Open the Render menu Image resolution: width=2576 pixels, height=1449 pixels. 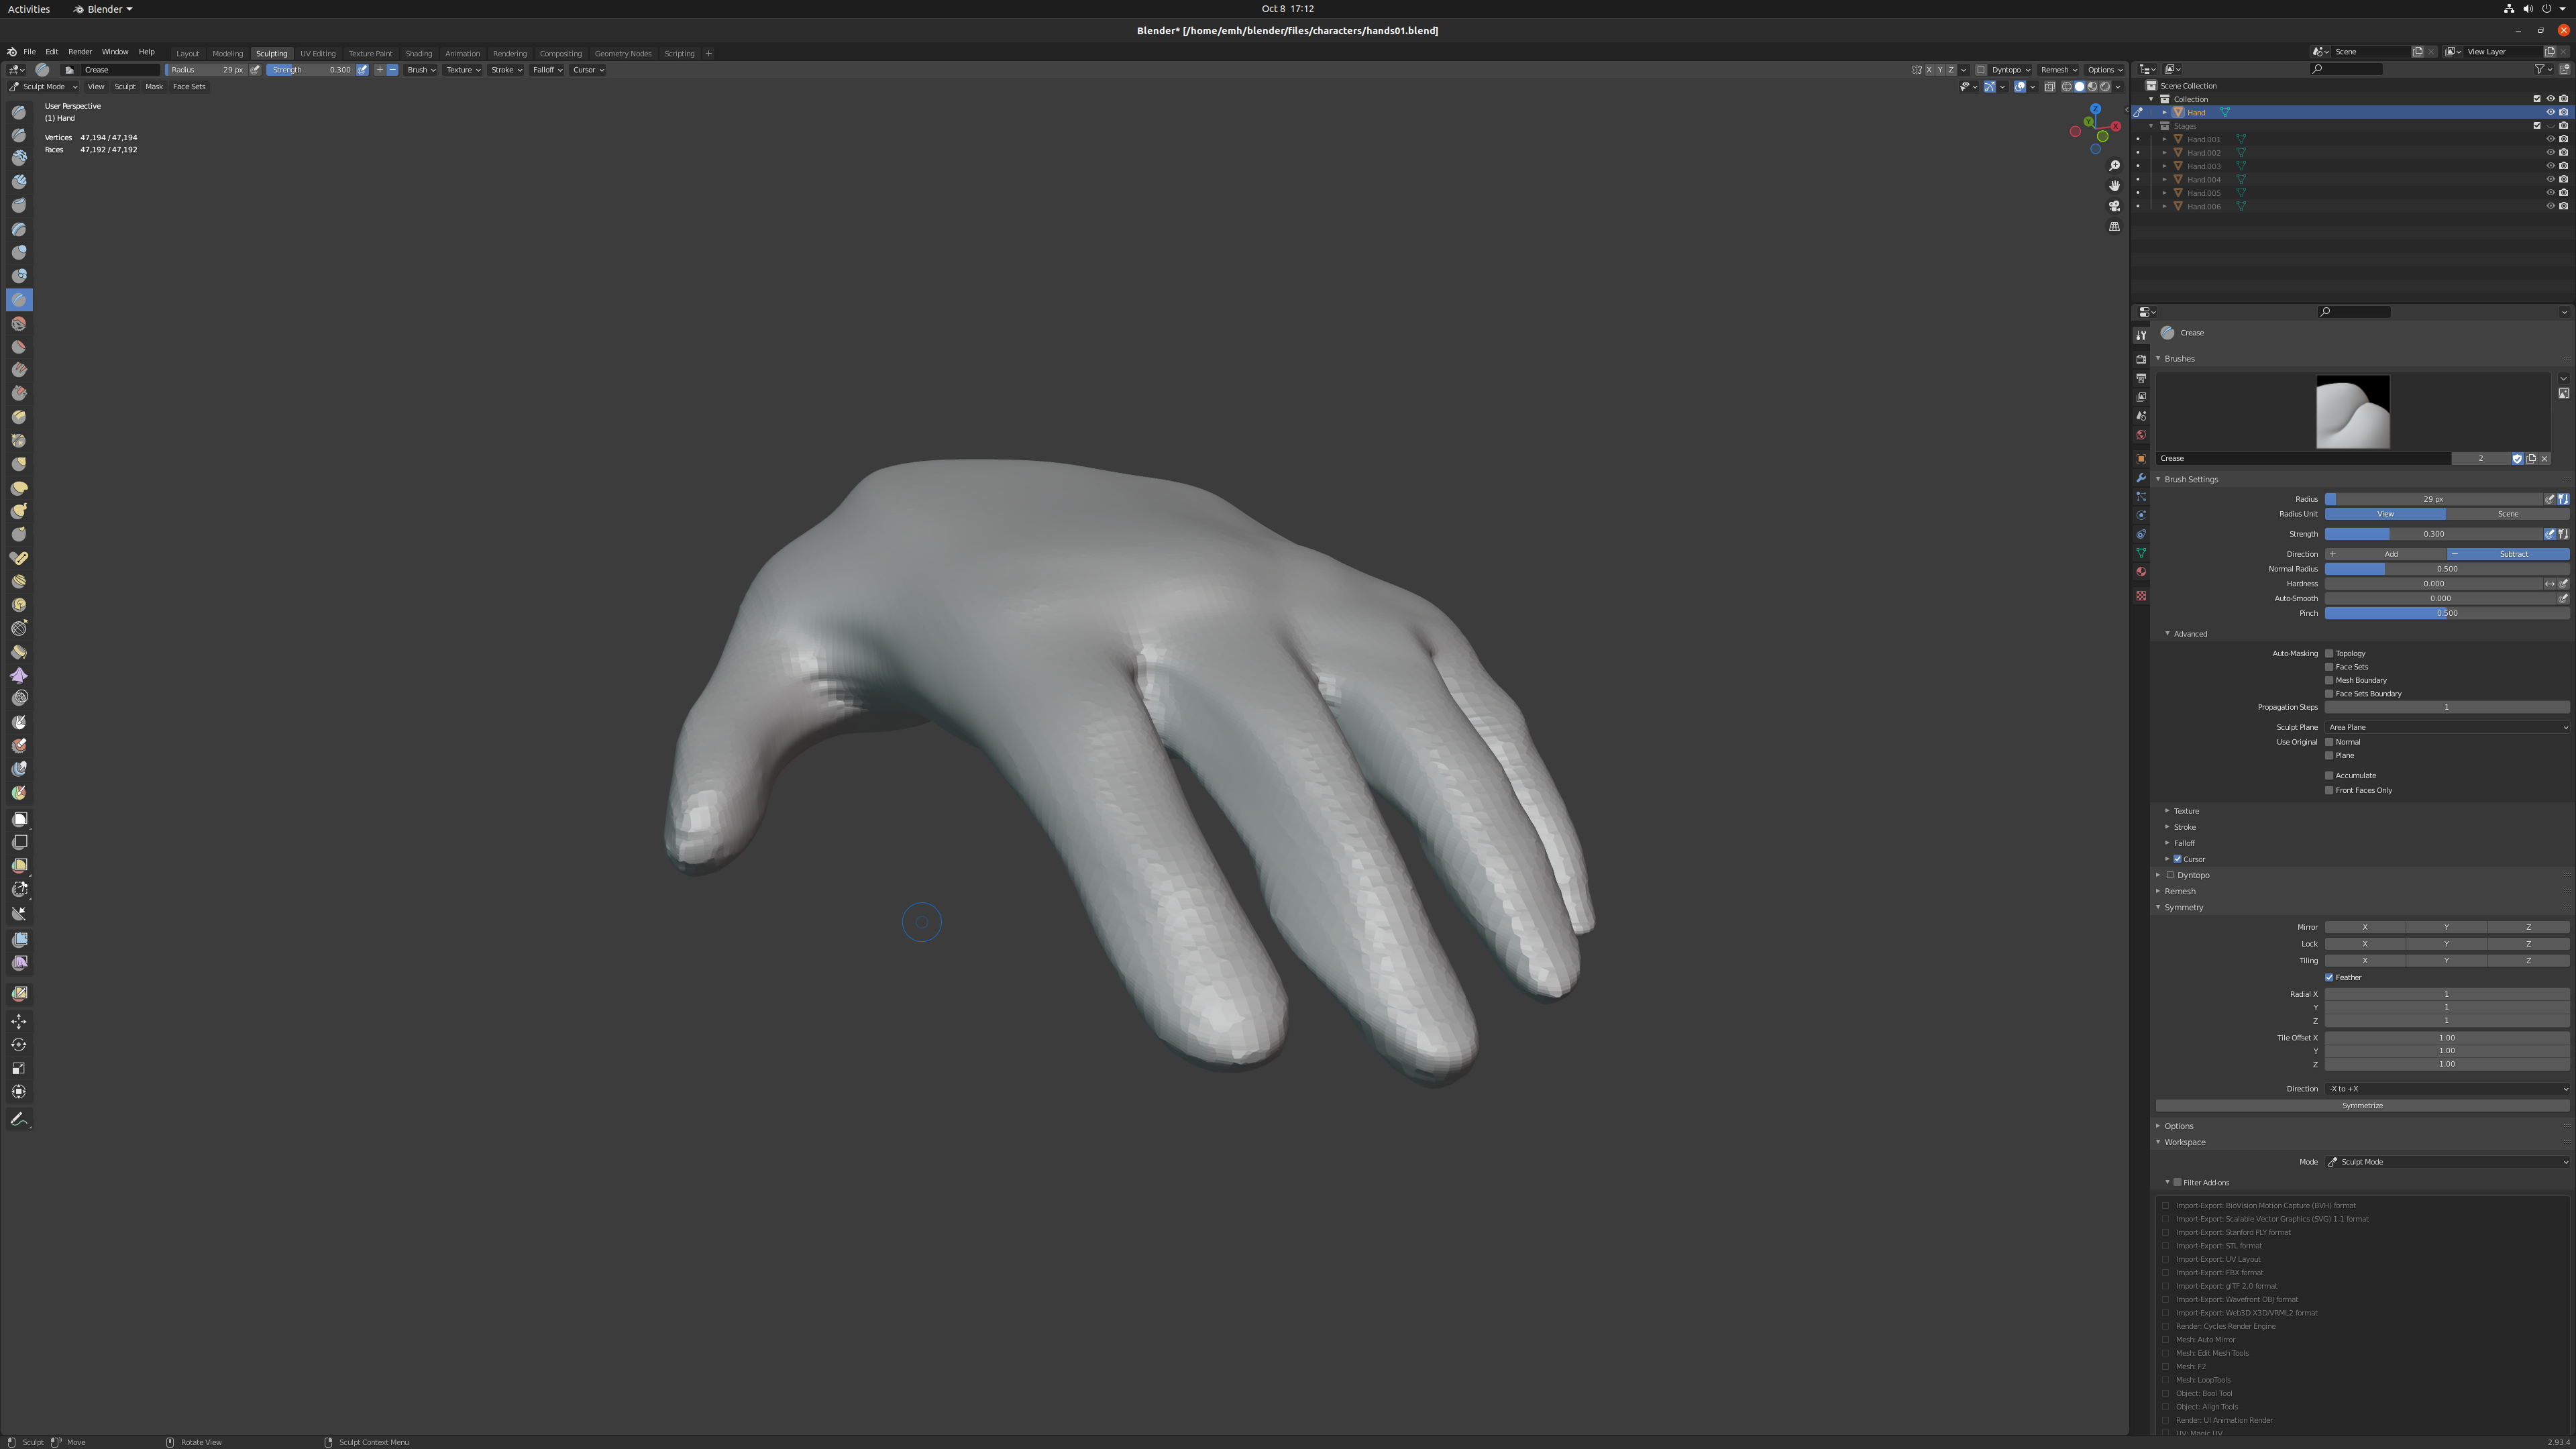80,52
